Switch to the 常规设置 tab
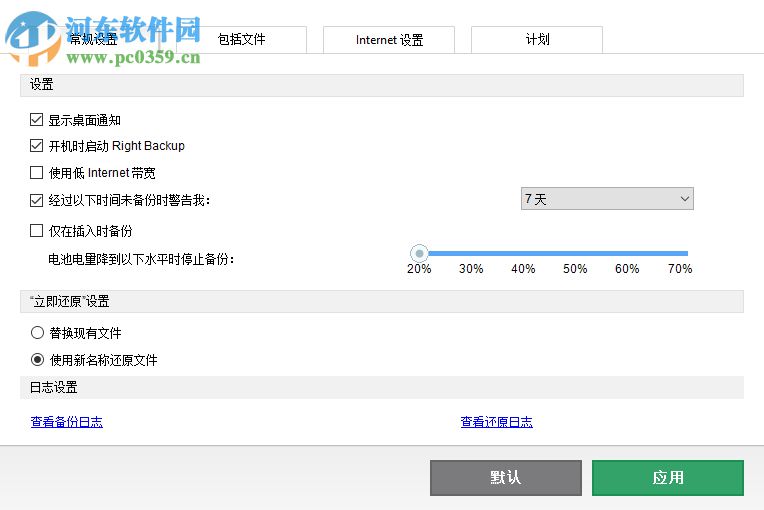Screen dimensions: 764x510 (95, 40)
